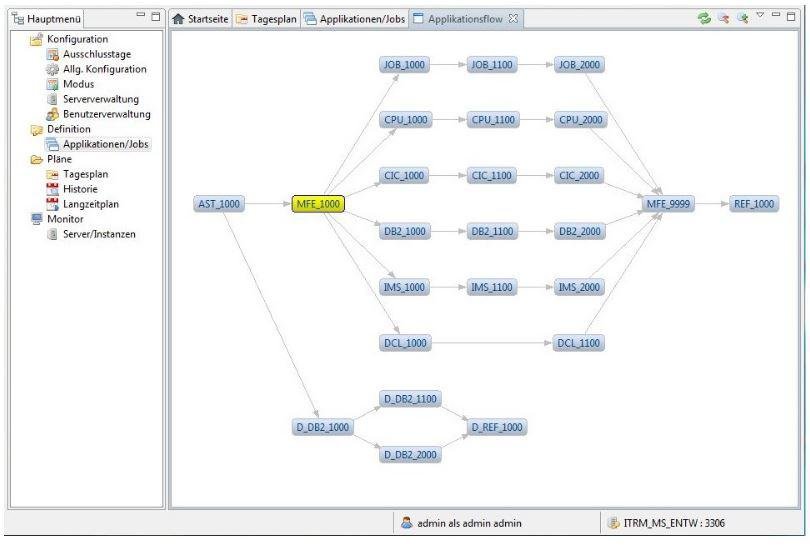The image size is (810, 554).
Task: Switch to the Applikationen/Jobs tab
Action: (355, 19)
